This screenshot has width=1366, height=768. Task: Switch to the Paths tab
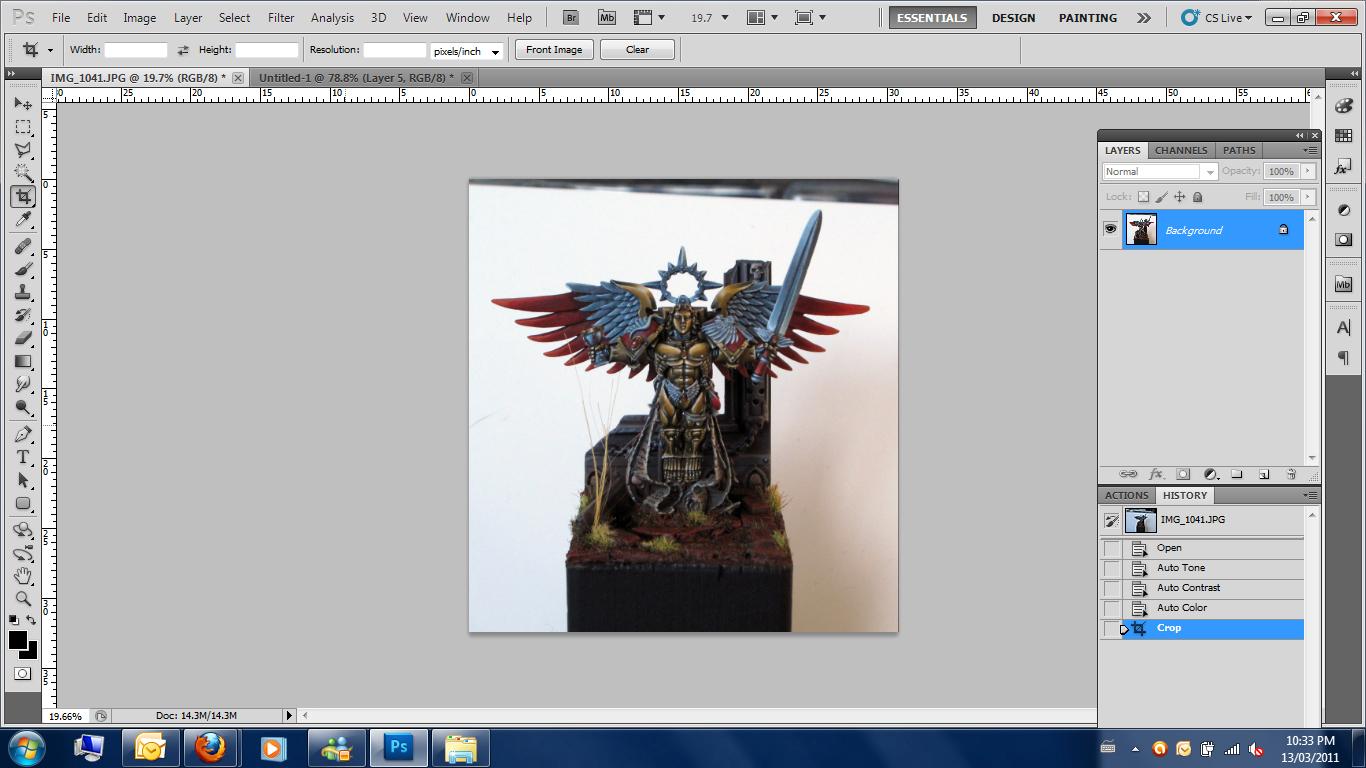click(x=1239, y=150)
